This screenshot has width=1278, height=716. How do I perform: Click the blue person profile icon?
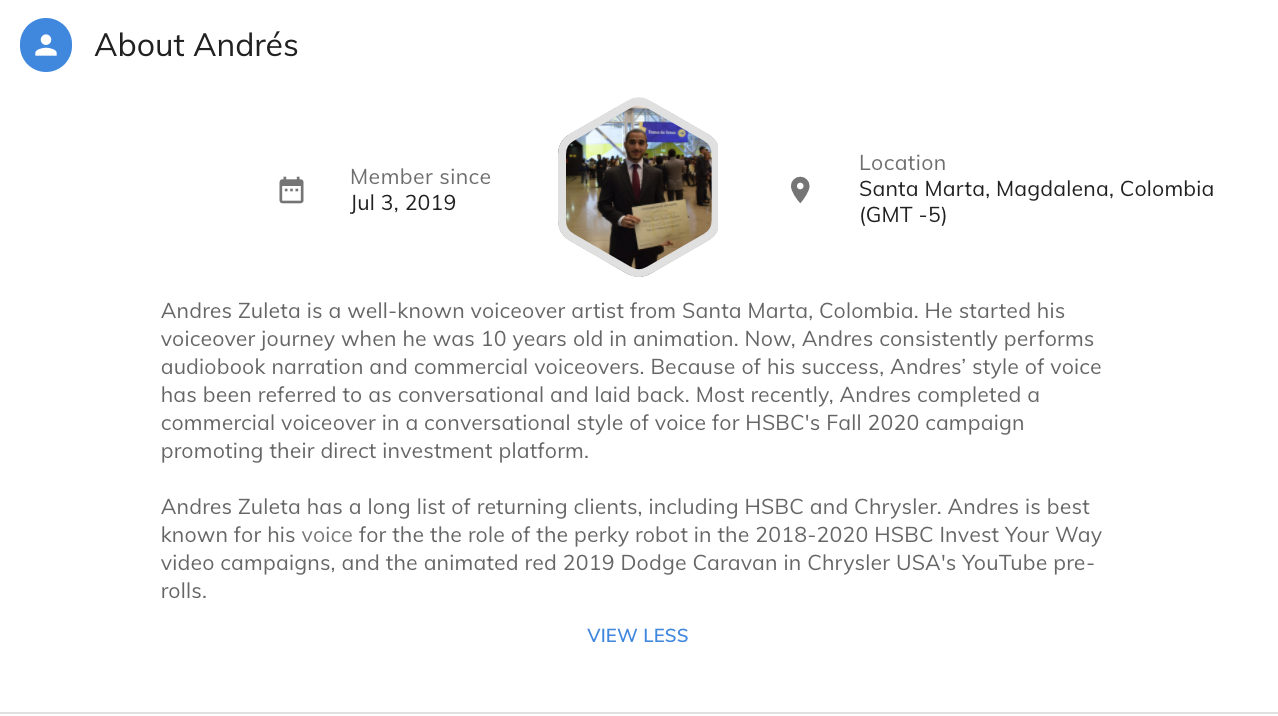click(x=46, y=45)
